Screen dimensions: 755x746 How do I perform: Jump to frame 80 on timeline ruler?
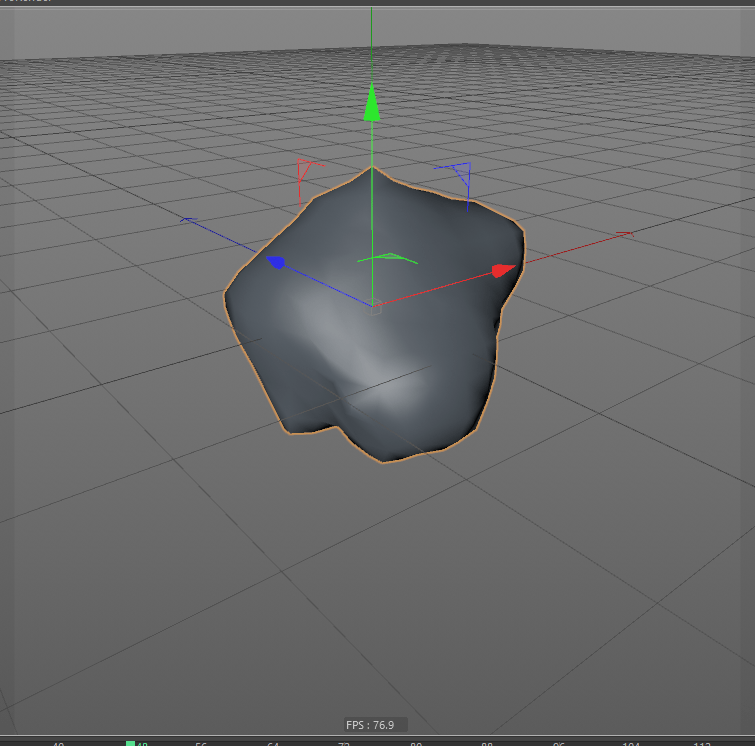416,744
